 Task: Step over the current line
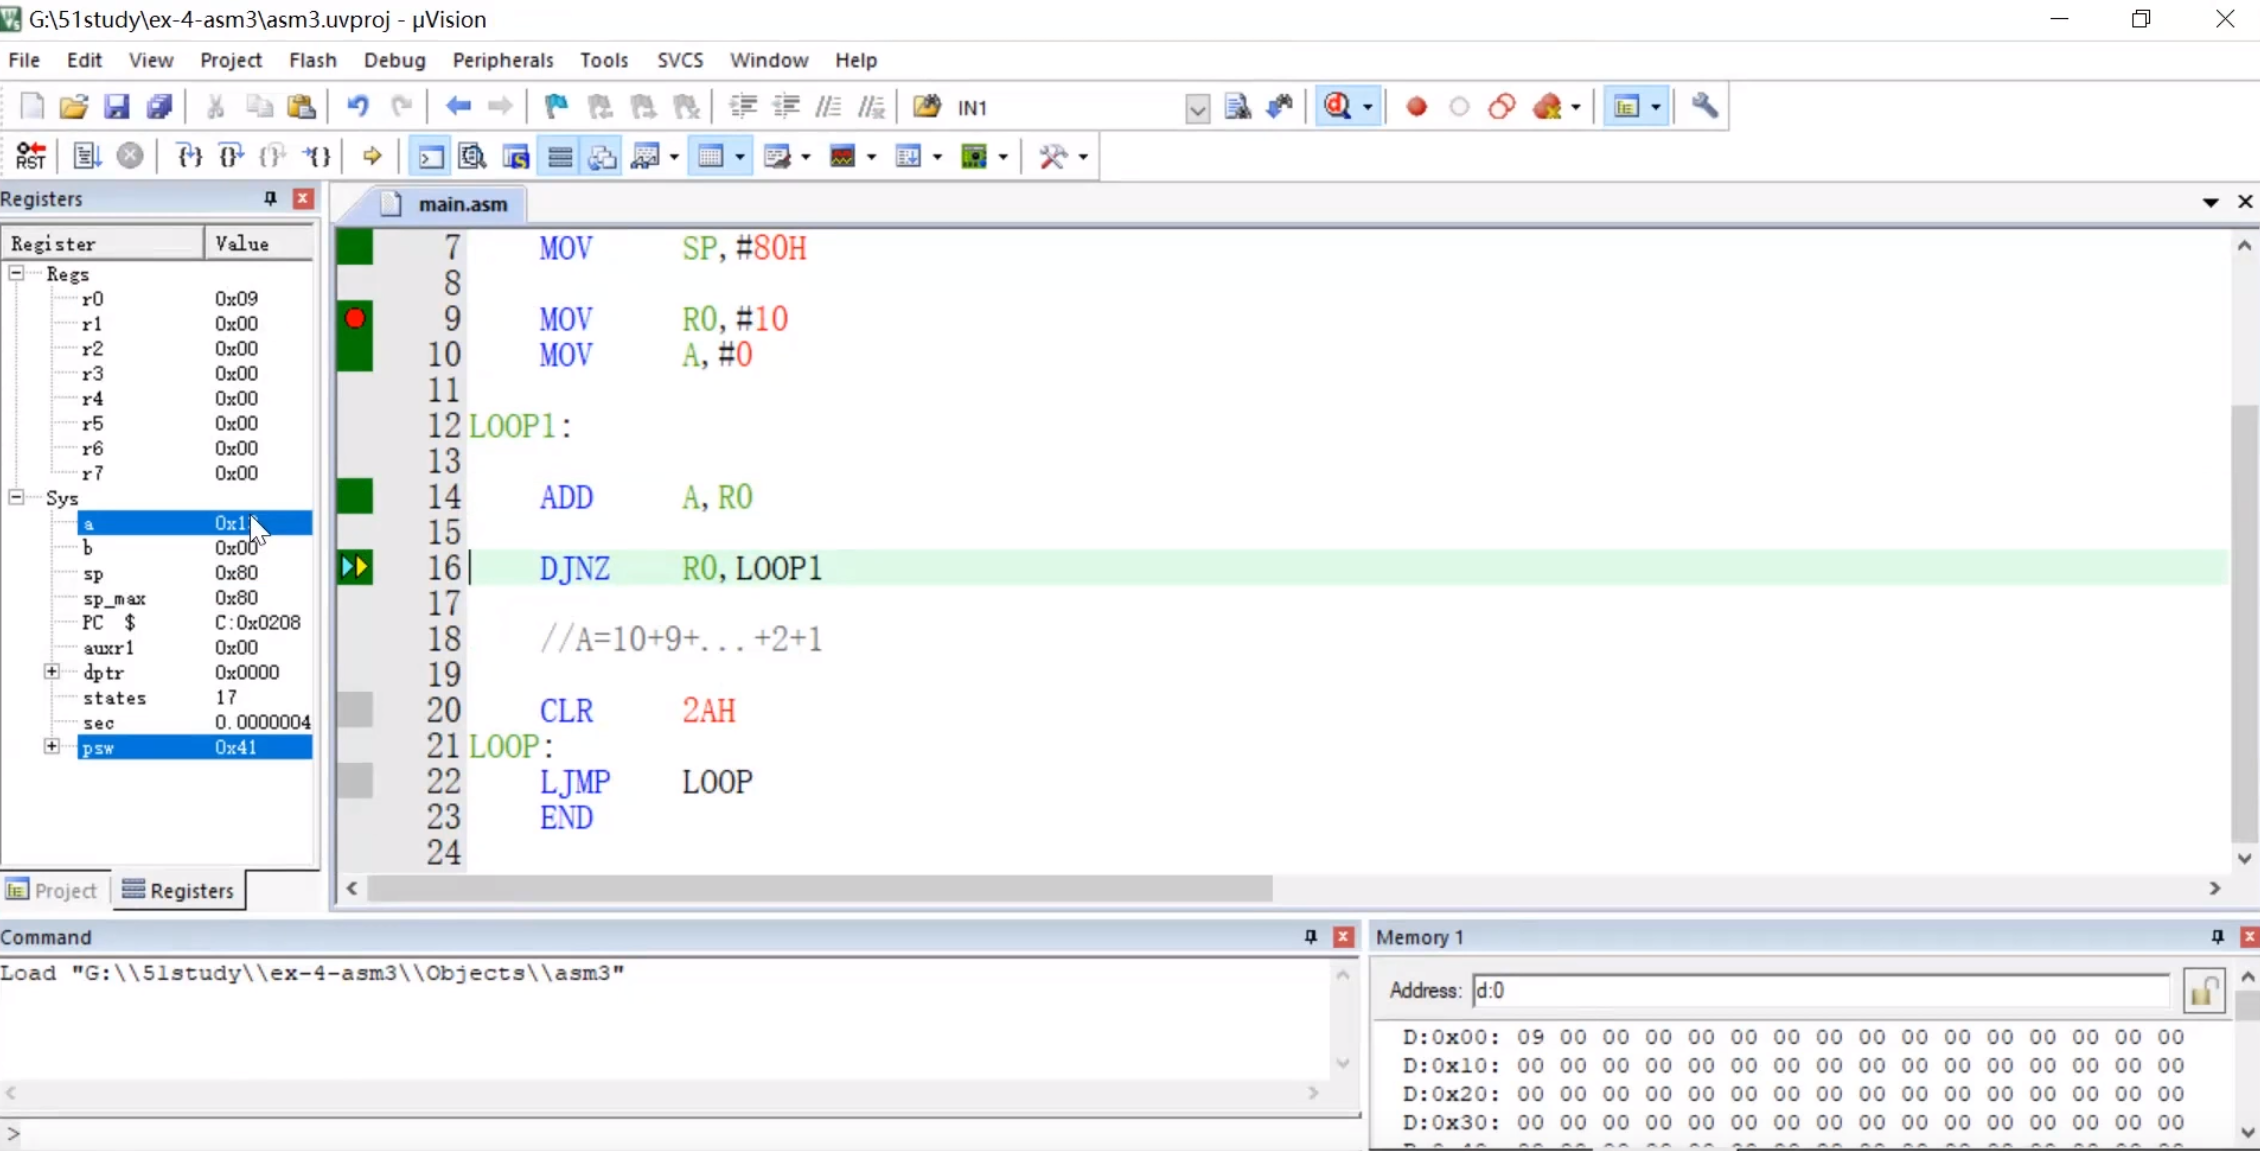[232, 156]
